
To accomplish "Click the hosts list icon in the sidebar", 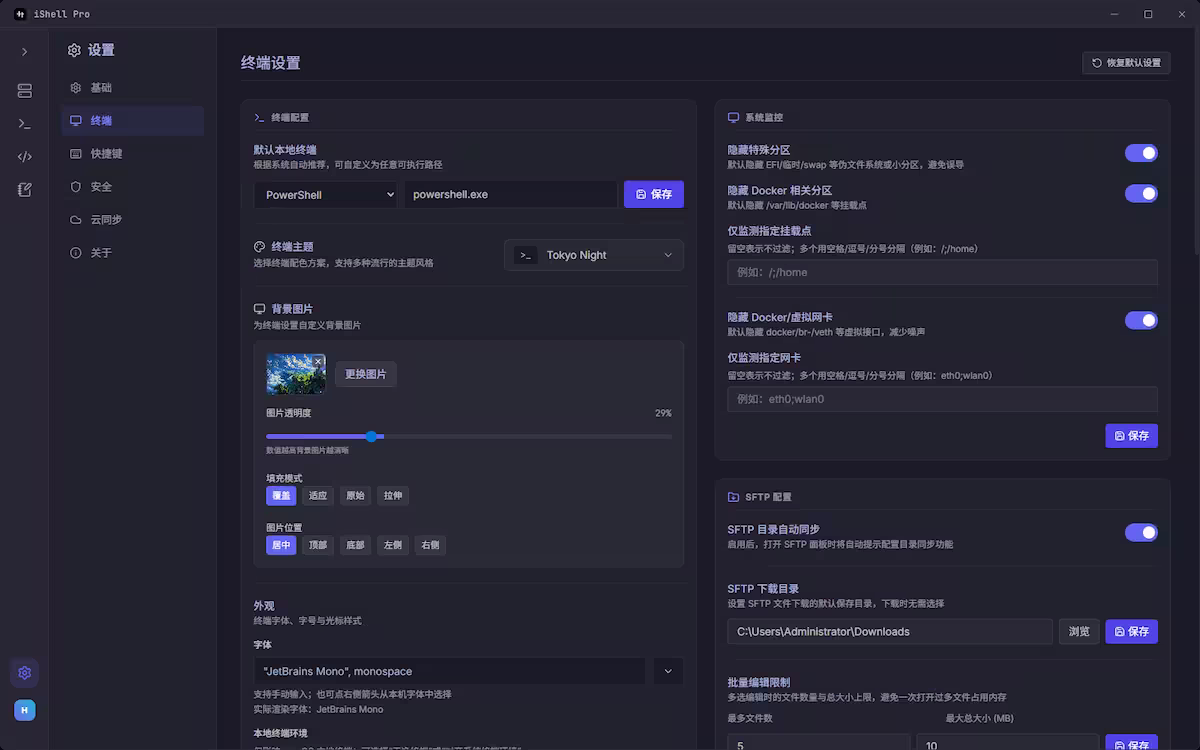I will 24,90.
